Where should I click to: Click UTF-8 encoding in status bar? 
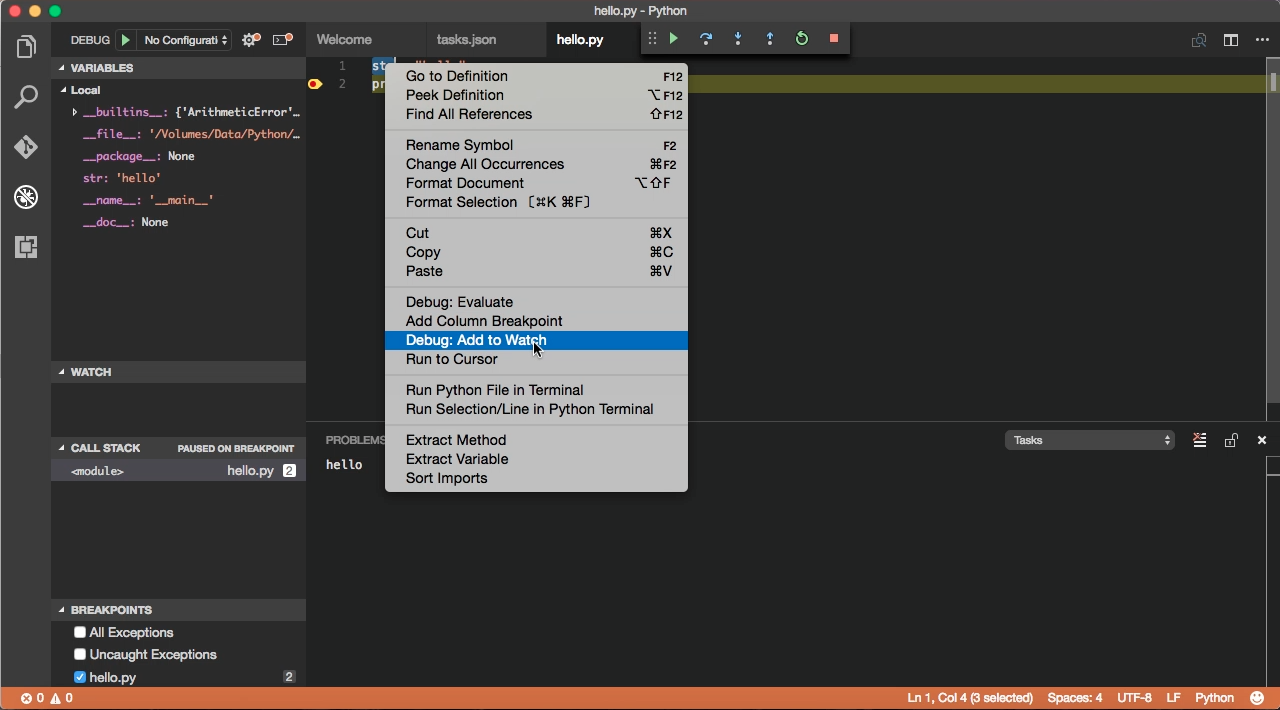tap(1134, 698)
